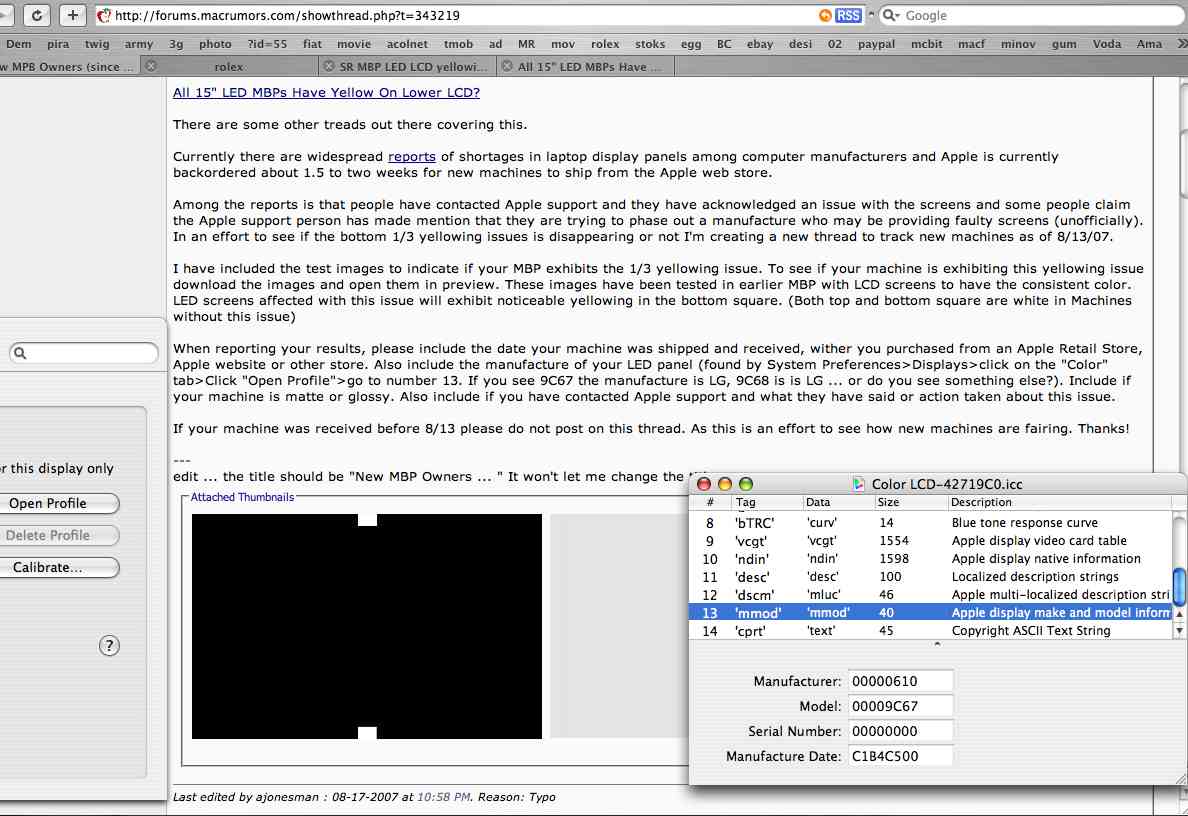Open the Displays help question mark

[x=109, y=646]
